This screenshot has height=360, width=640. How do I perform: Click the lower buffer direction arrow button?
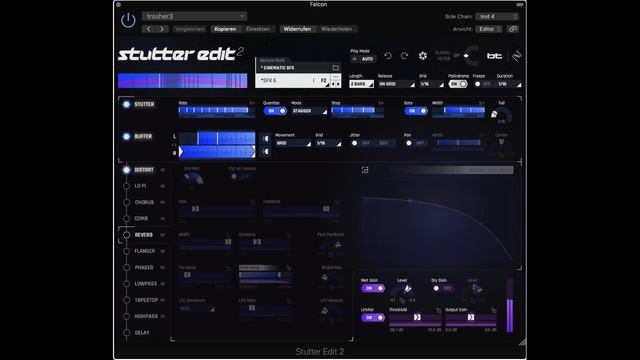click(266, 152)
